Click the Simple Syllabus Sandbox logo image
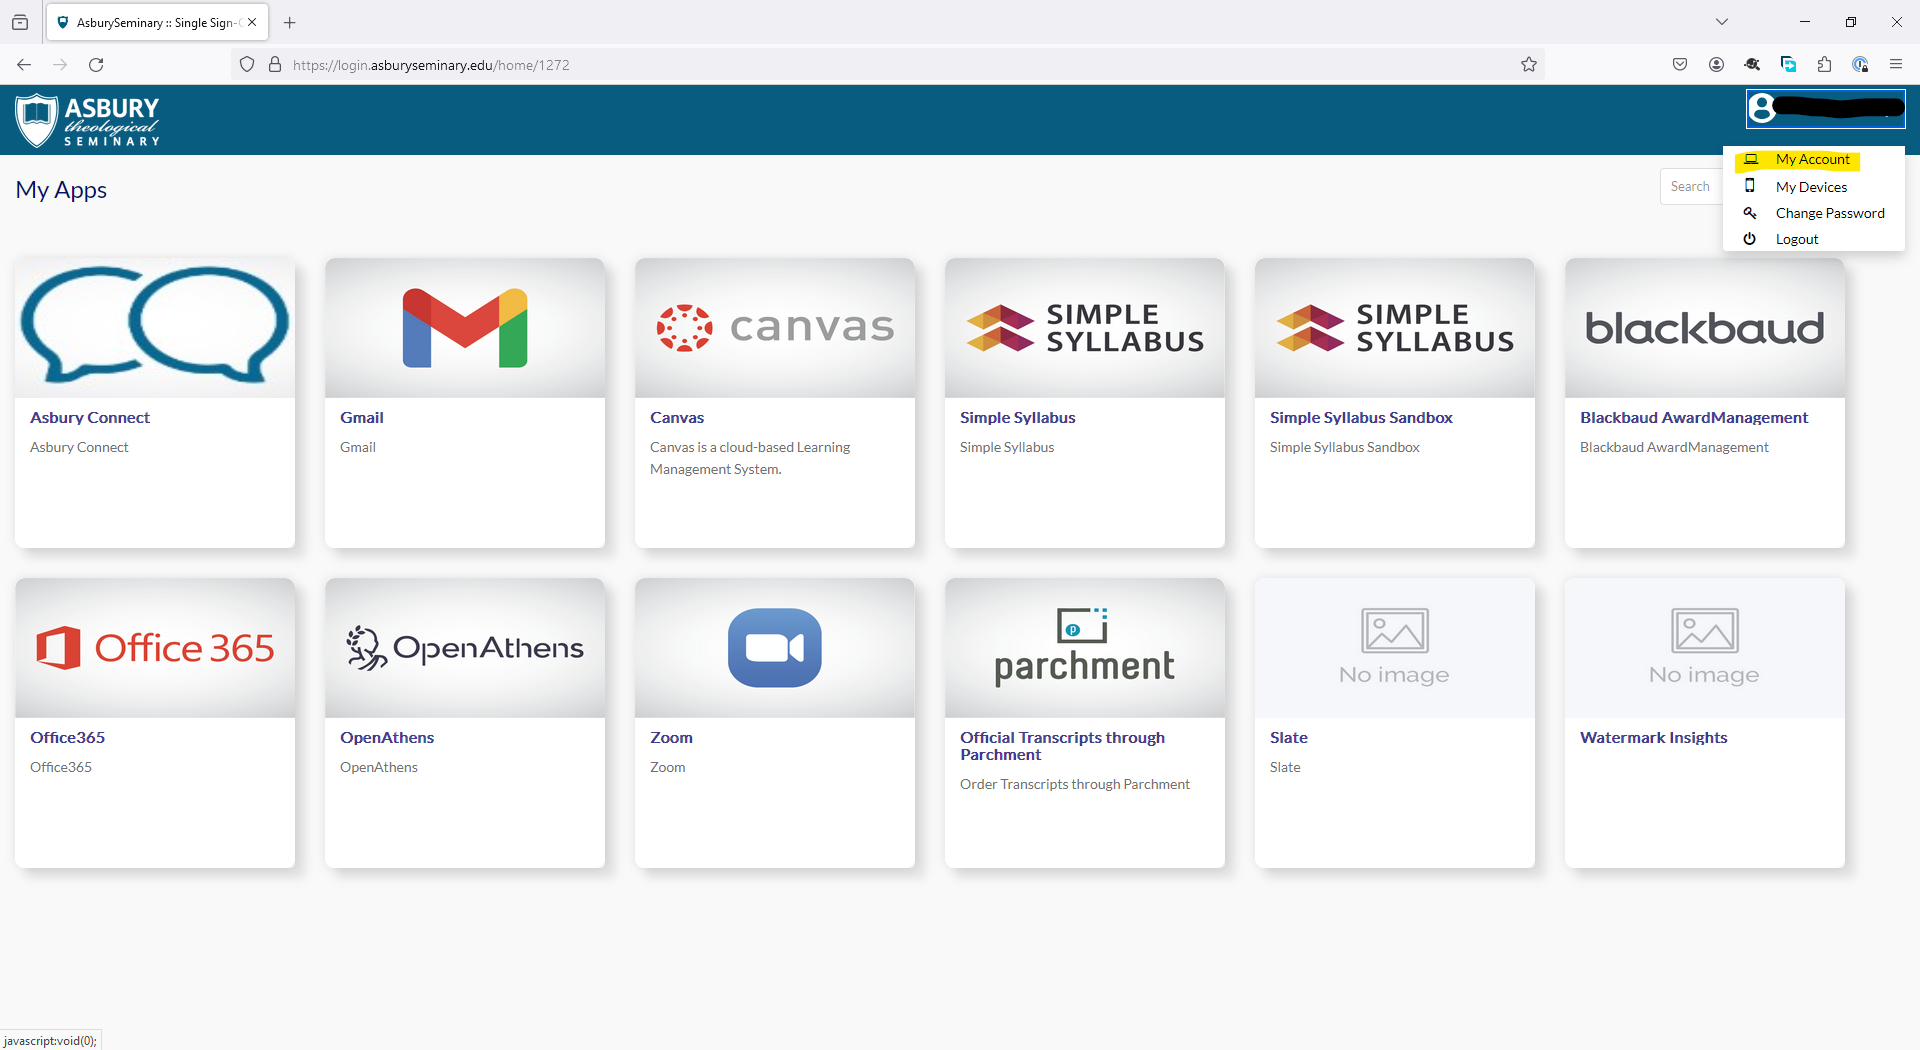Image resolution: width=1920 pixels, height=1050 pixels. point(1395,328)
